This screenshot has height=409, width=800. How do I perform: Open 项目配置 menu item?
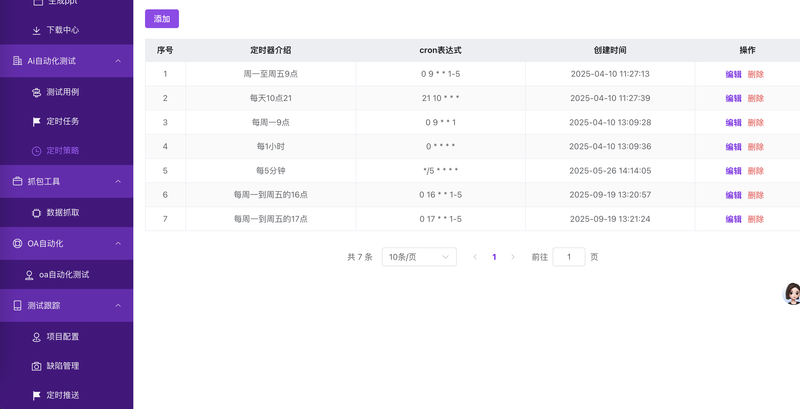point(62,337)
